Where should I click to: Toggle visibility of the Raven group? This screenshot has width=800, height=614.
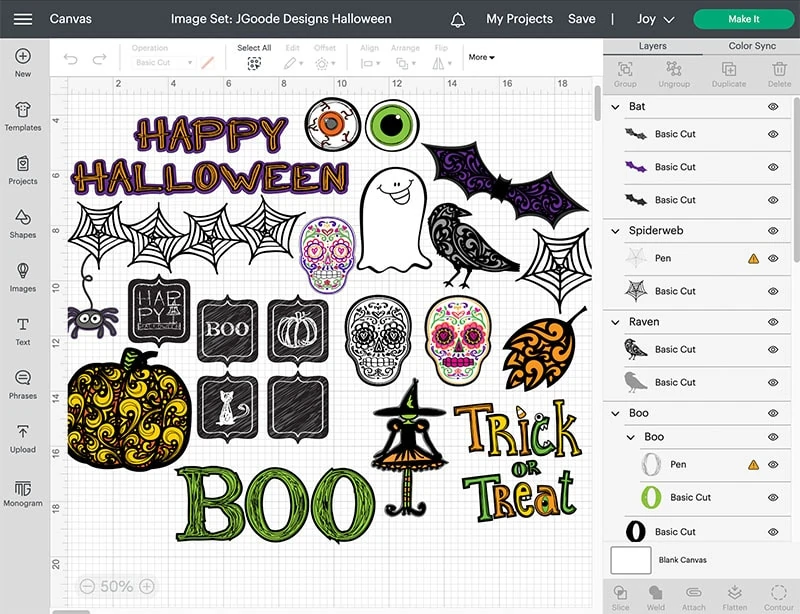[773, 322]
